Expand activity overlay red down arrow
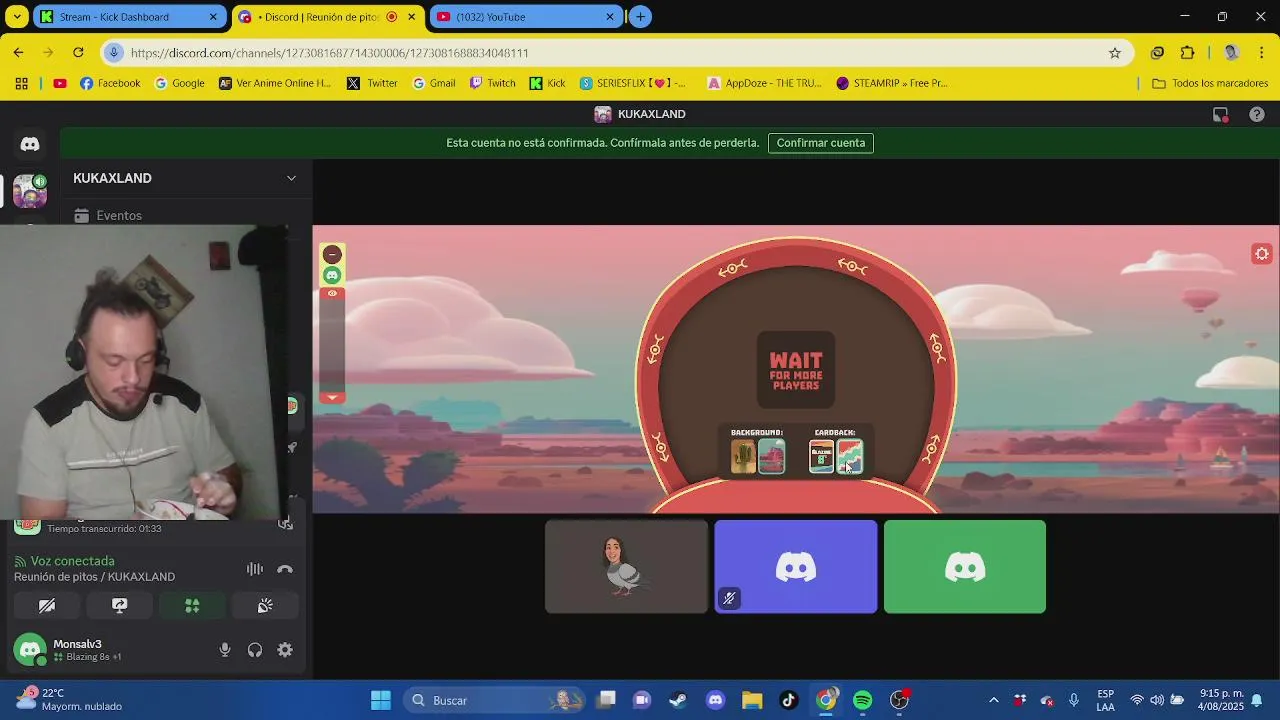Viewport: 1280px width, 720px height. 332,398
